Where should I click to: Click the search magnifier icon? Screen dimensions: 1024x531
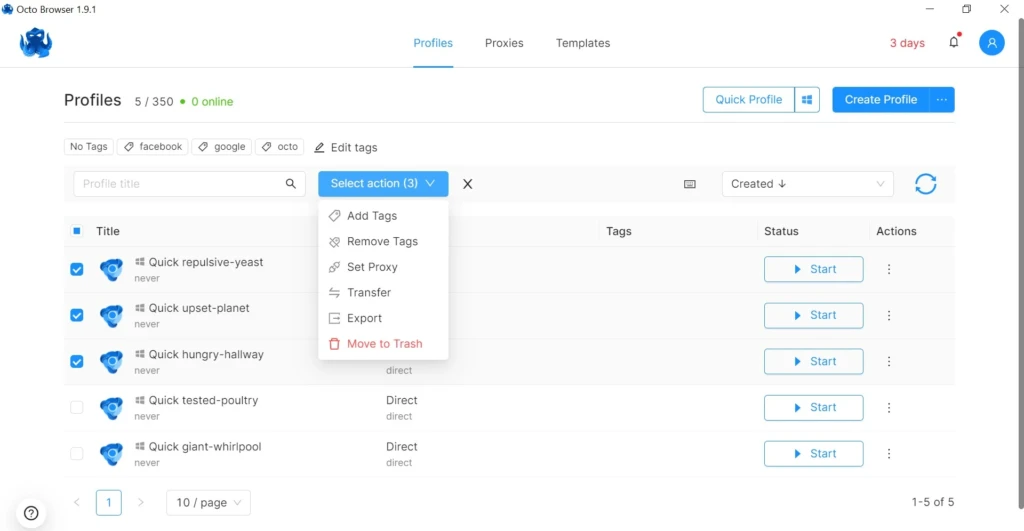291,184
